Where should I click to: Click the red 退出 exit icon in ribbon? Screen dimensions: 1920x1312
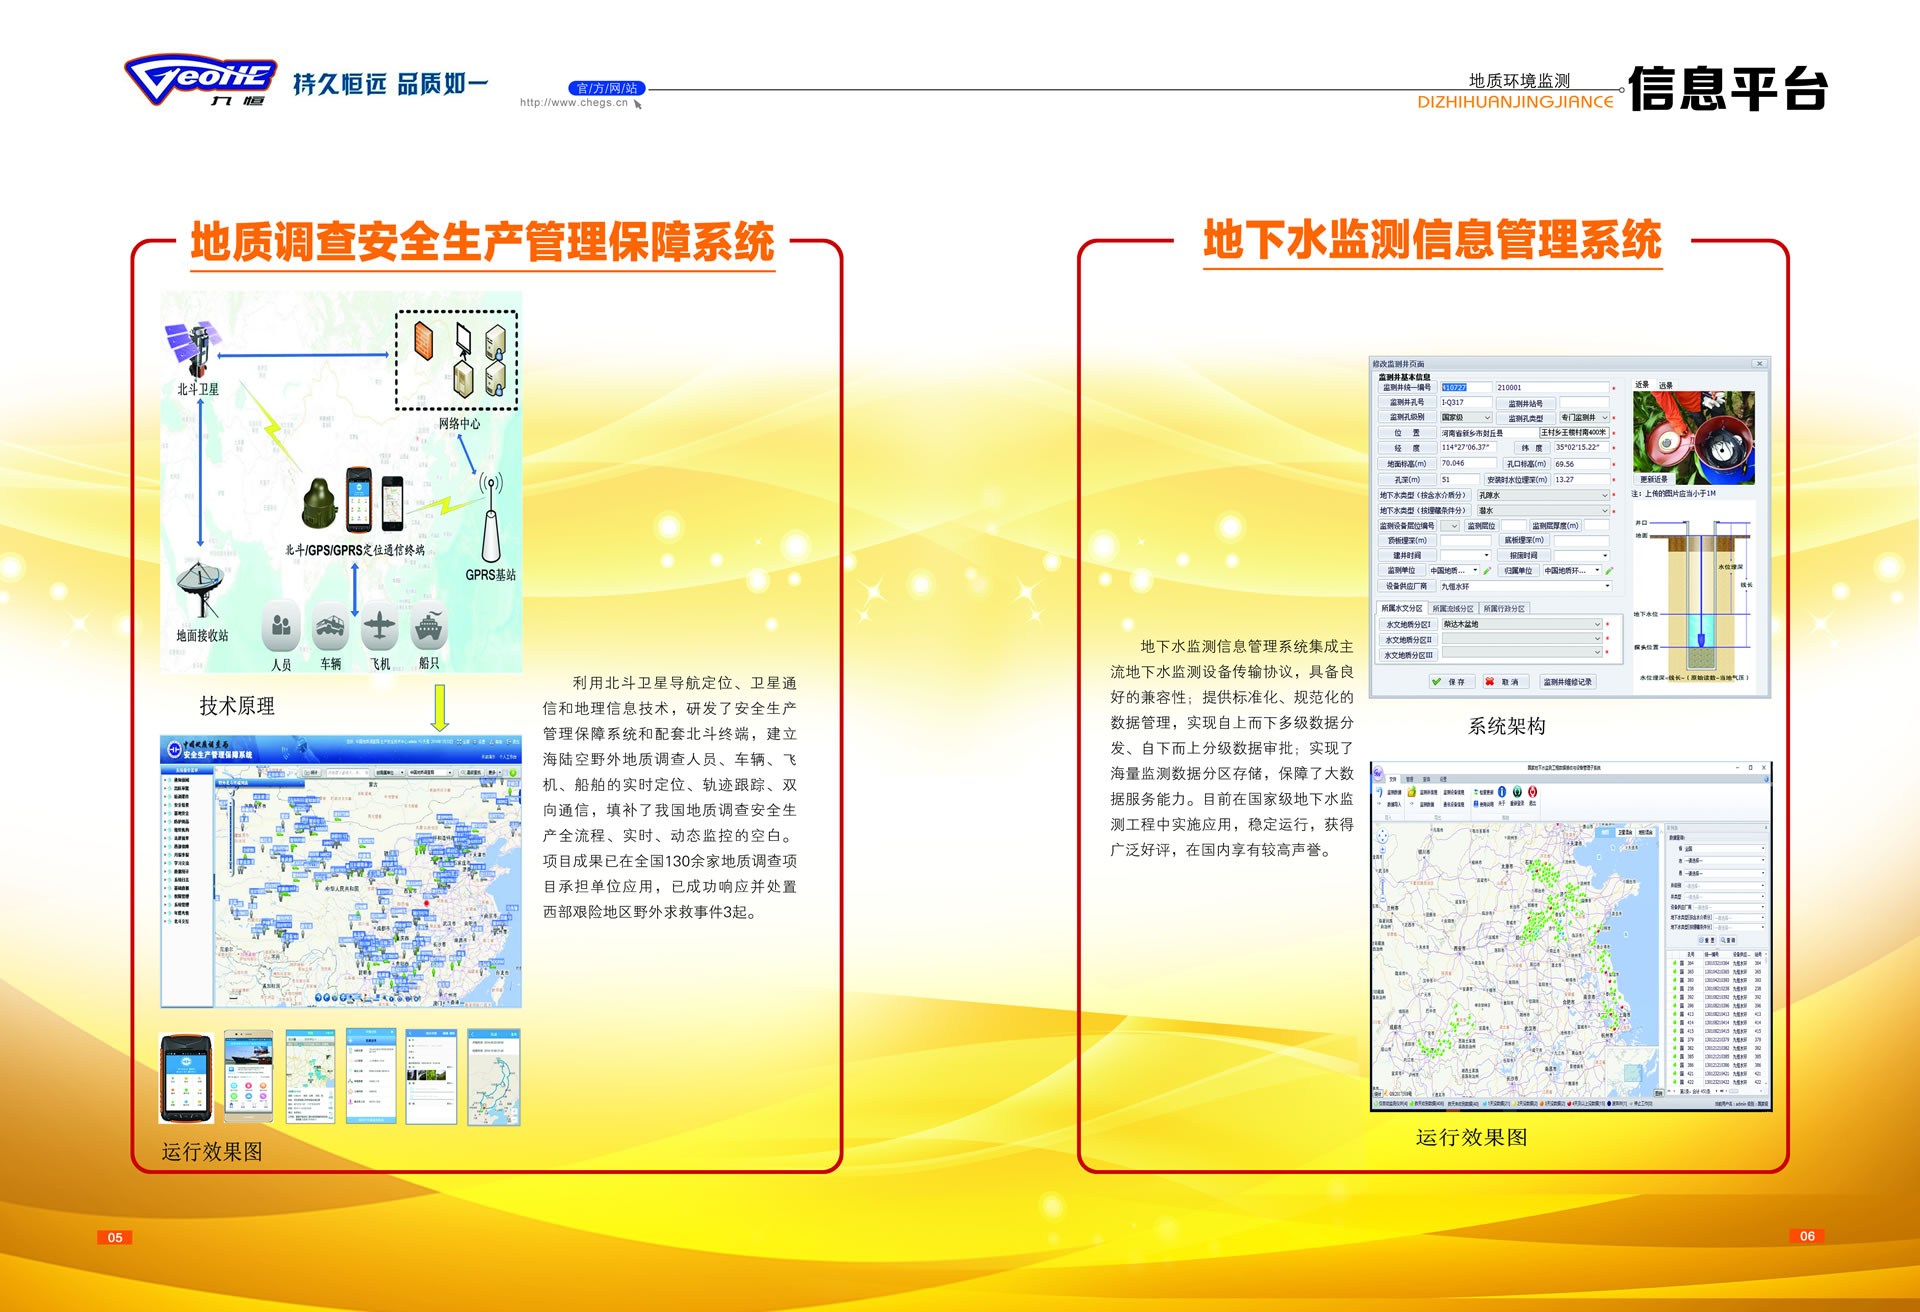1533,792
